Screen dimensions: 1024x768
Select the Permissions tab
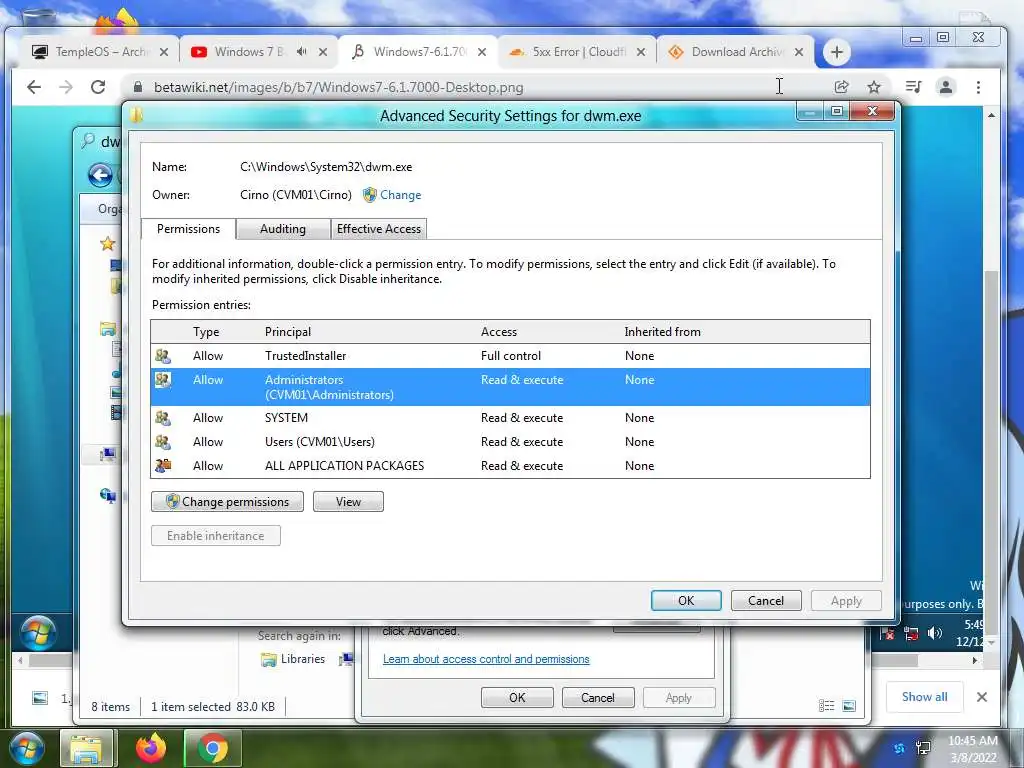[188, 229]
